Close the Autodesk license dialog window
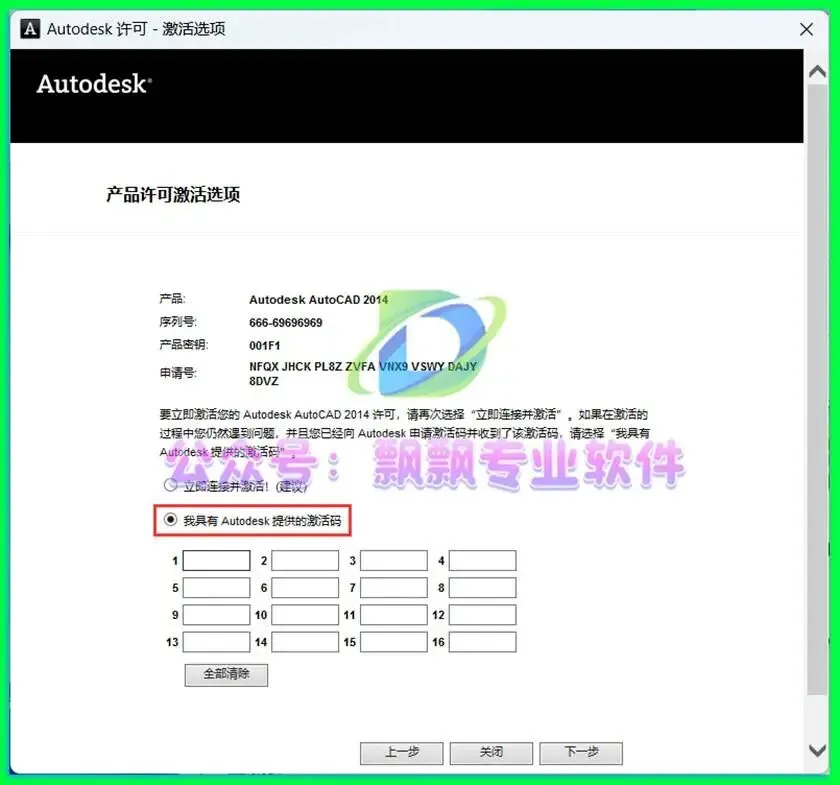Screen dimensions: 840x785 pos(806,29)
